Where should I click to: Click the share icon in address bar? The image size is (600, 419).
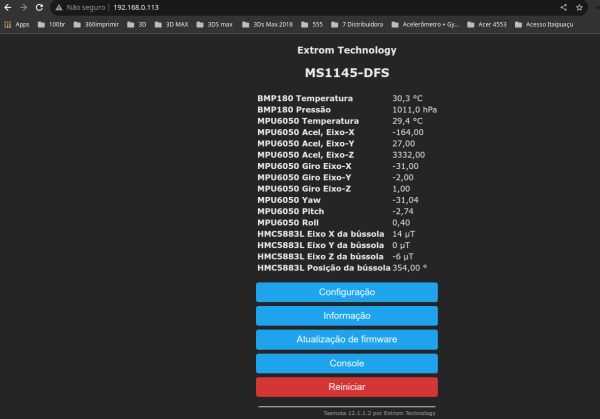tap(564, 7)
